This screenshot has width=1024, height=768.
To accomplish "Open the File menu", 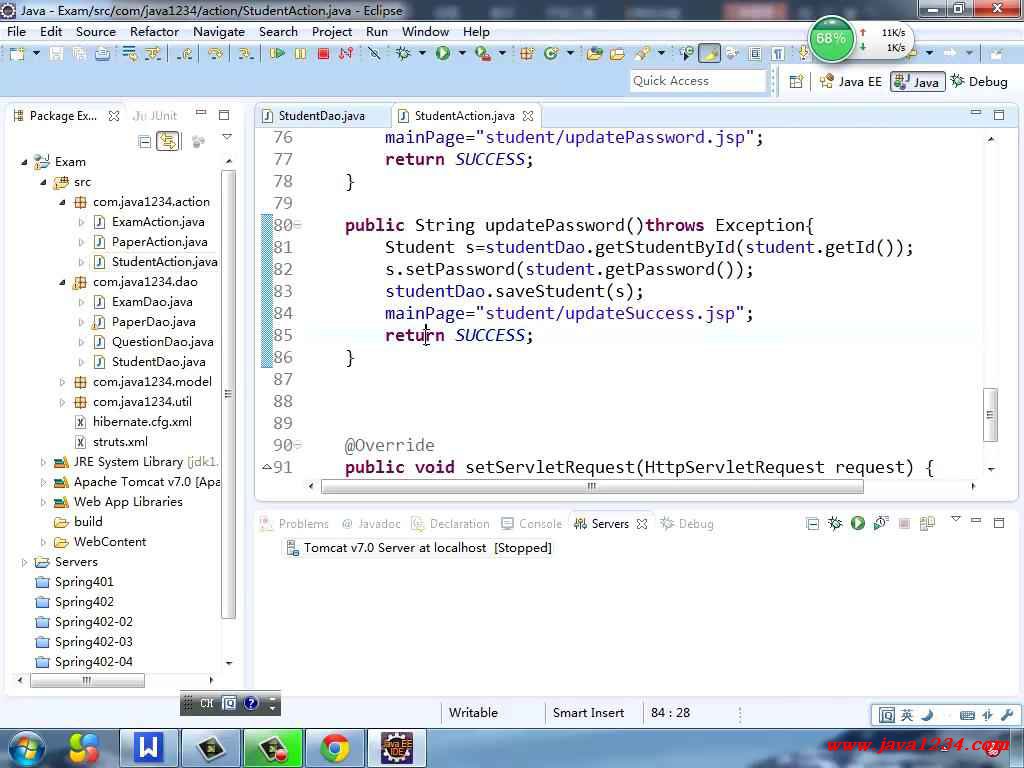I will click(16, 31).
